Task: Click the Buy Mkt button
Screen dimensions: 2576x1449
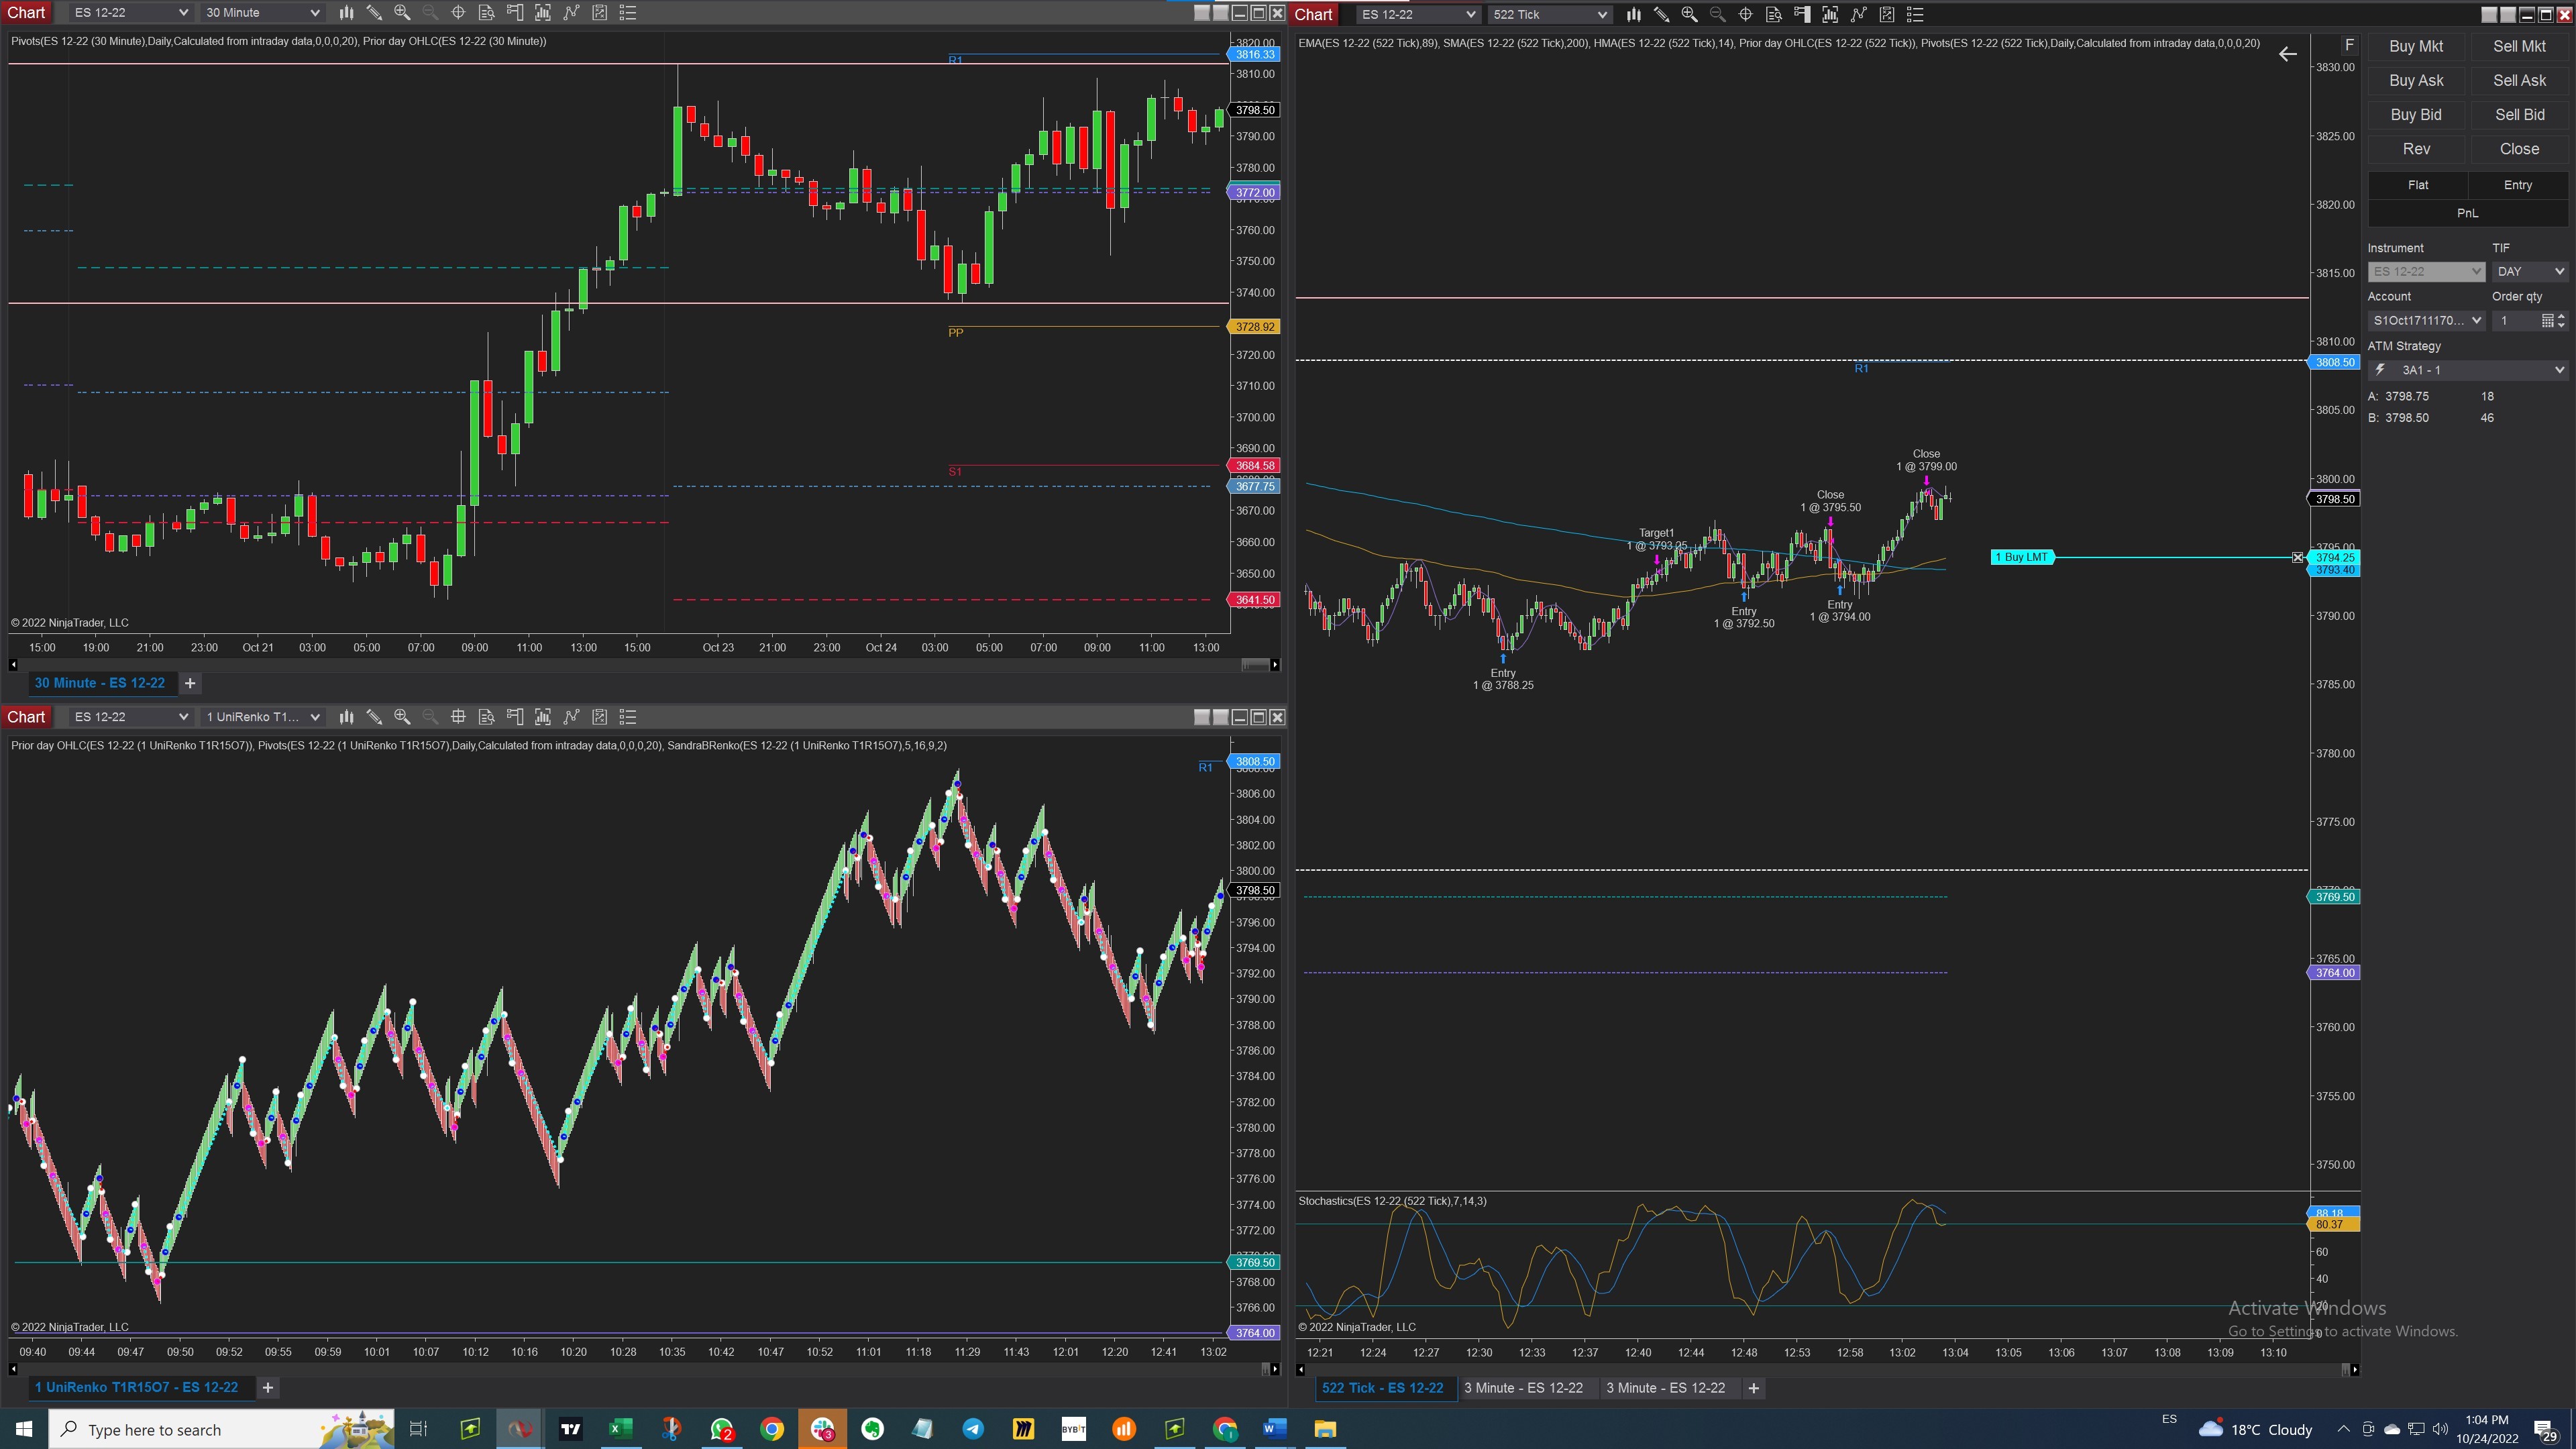Action: pyautogui.click(x=2416, y=46)
